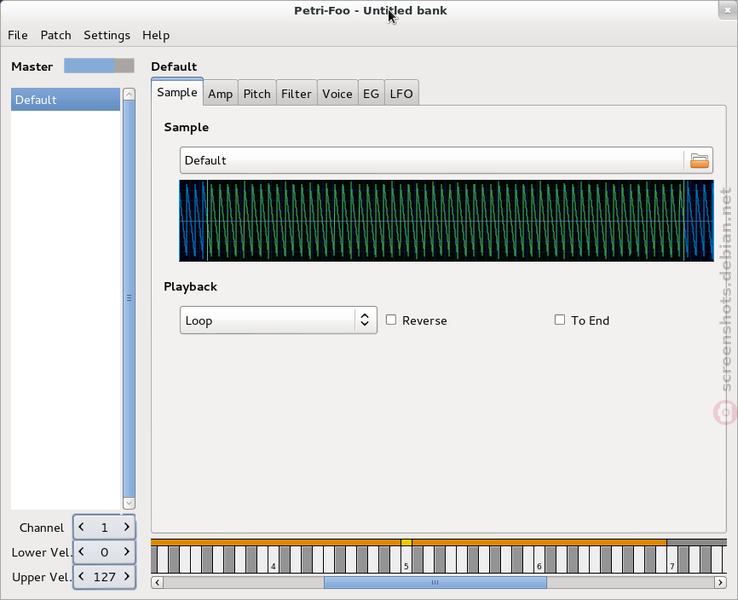Image resolution: width=738 pixels, height=600 pixels.
Task: Enable the Reverse playback checkbox
Action: (391, 320)
